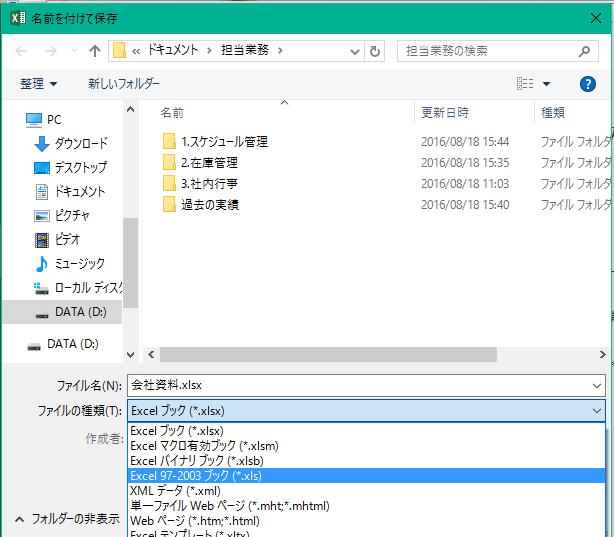614x537 pixels.
Task: Select 担当業務 in the address path
Action: pos(245,50)
